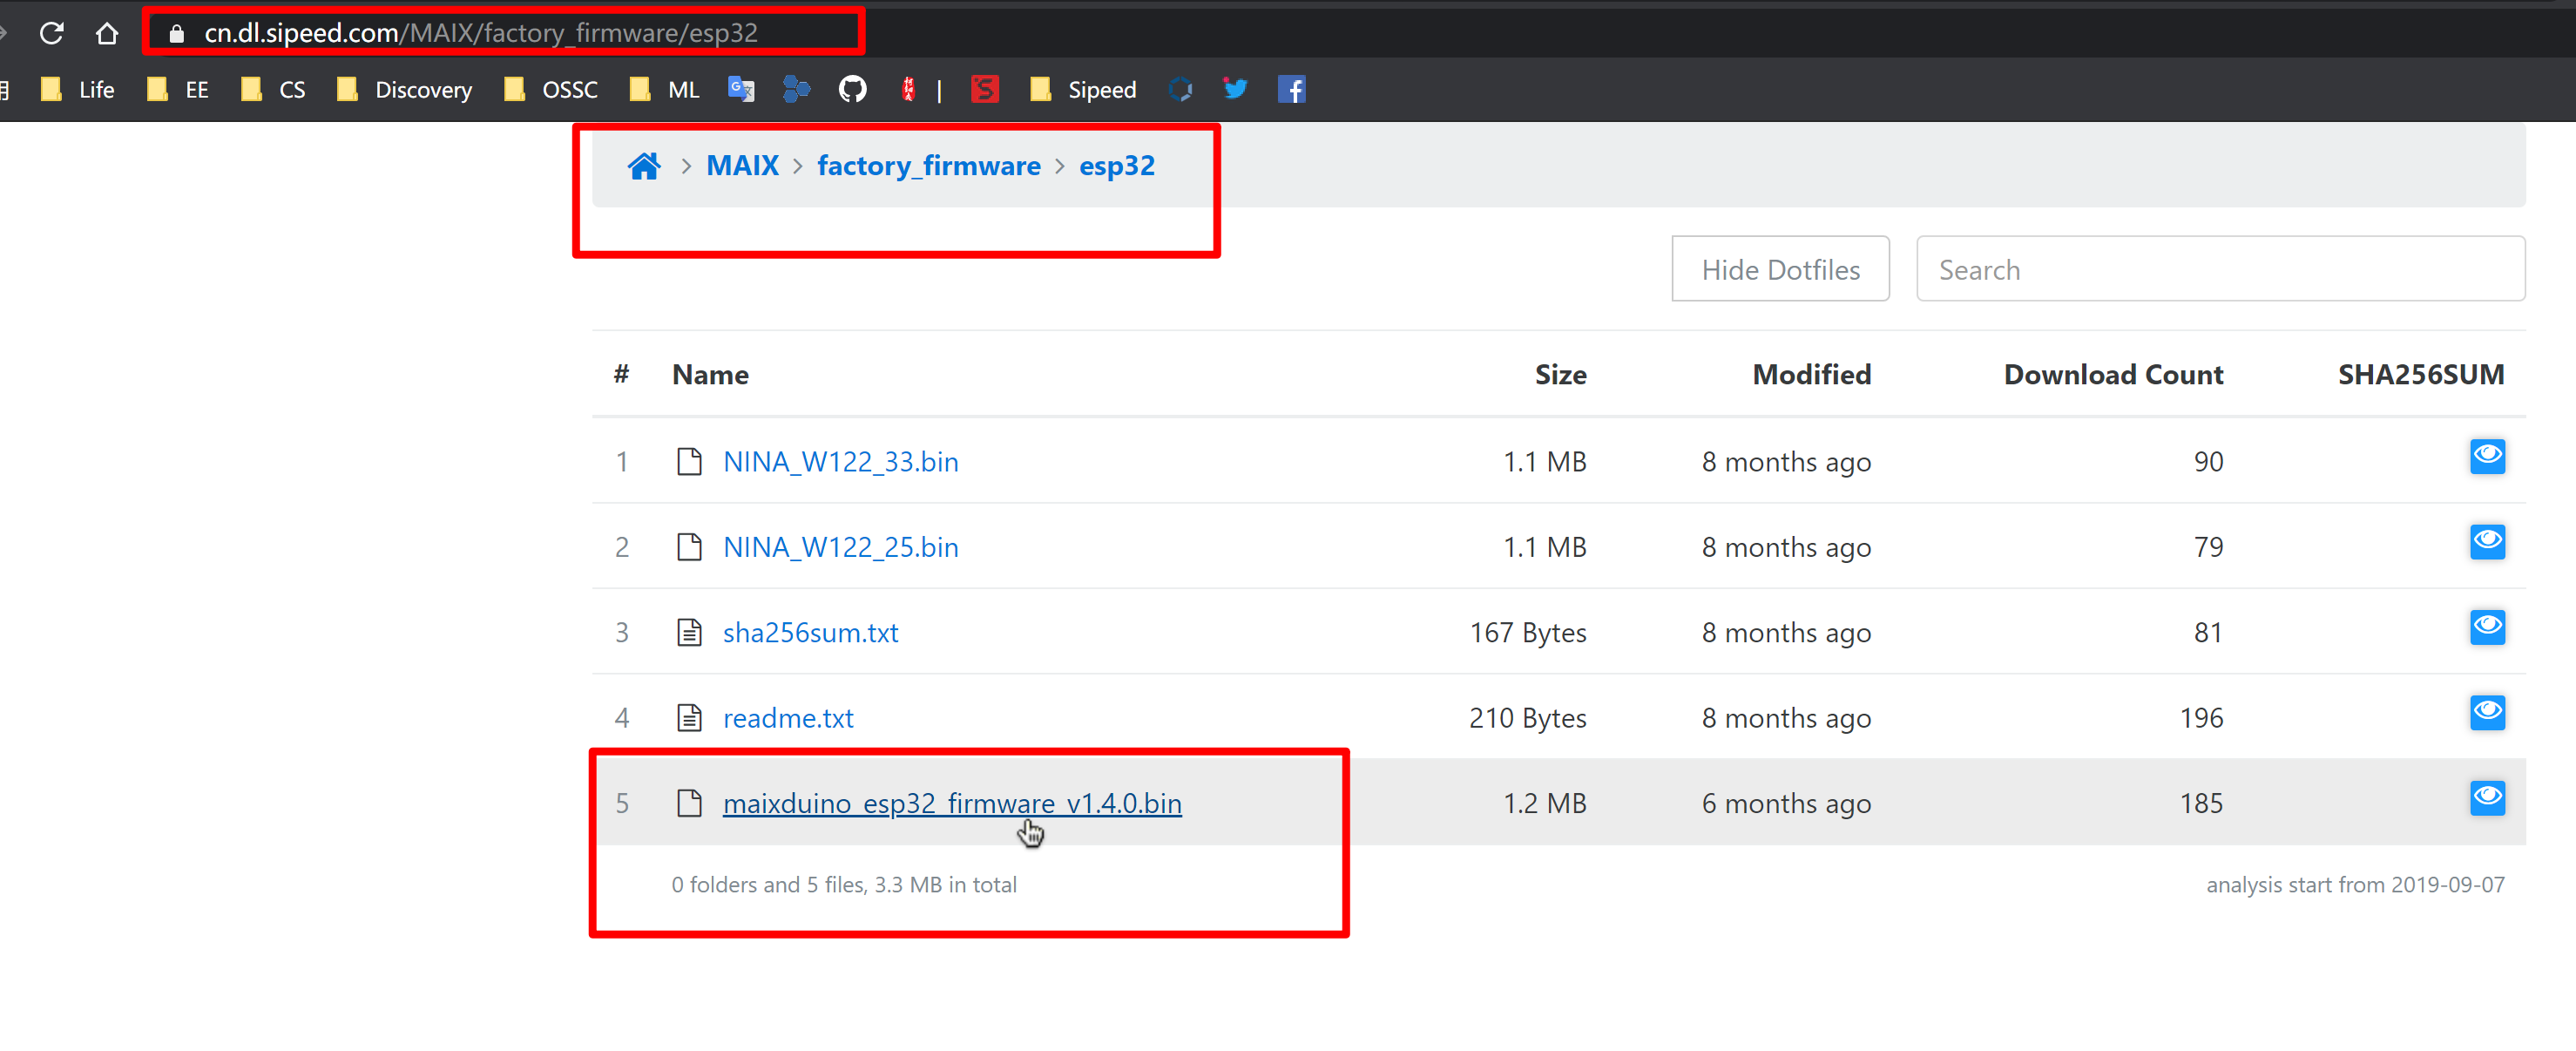Download maixduino_esp32_firmware_v1.4.0.bin file link
Screen dimensions: 2576x1051
coord(951,803)
